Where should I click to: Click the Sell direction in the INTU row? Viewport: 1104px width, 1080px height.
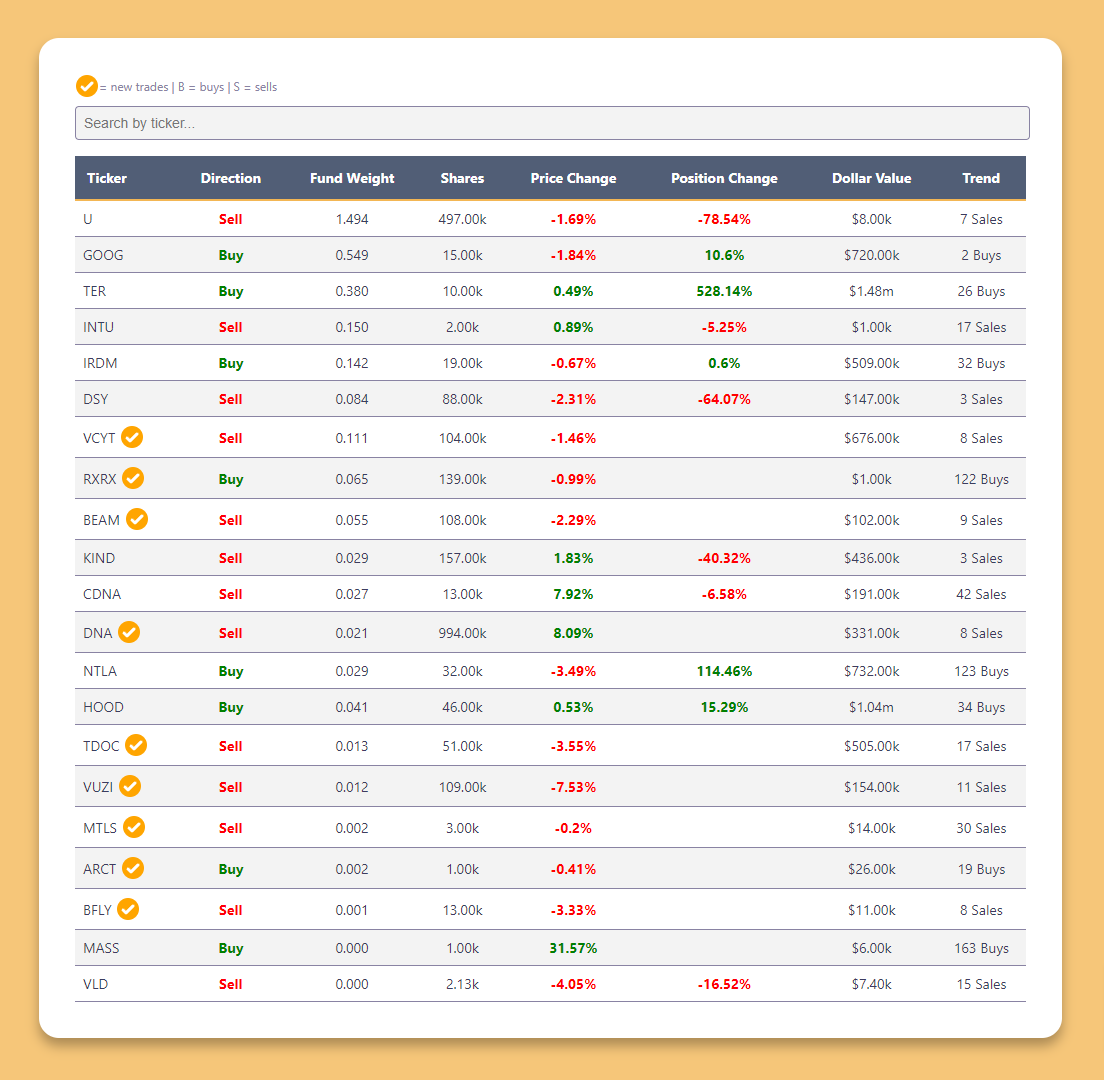click(x=230, y=327)
